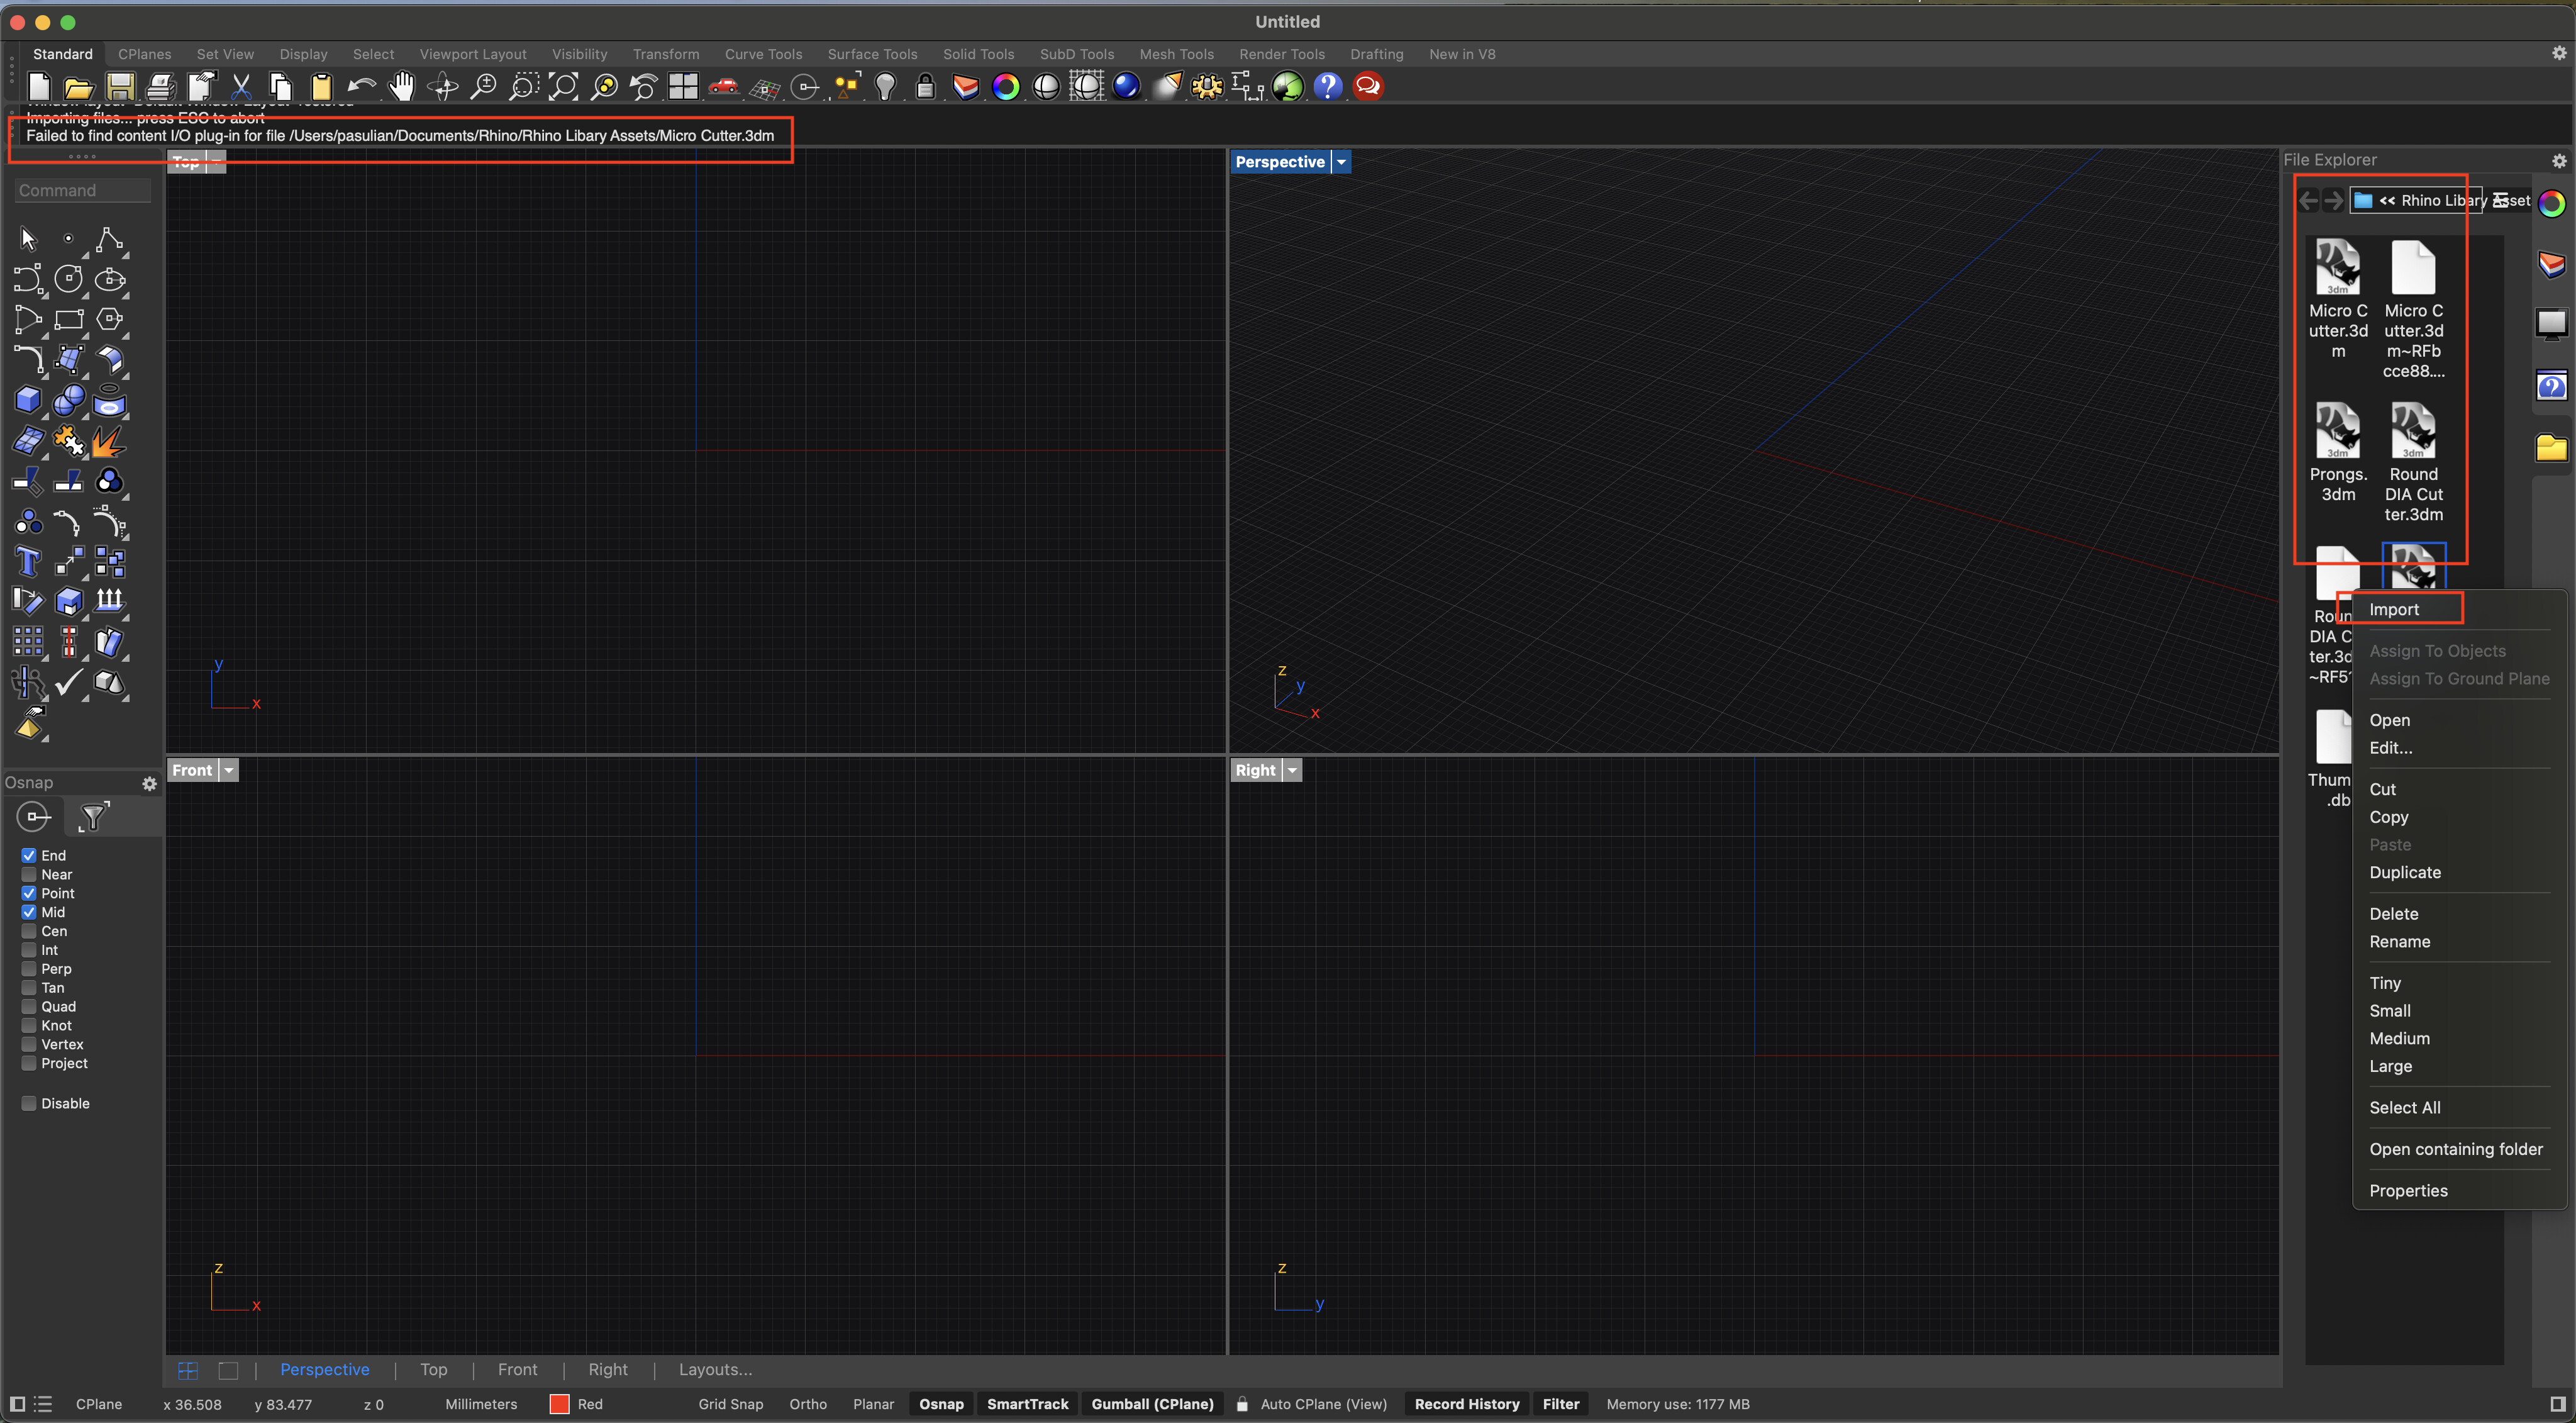The image size is (2576, 1423).
Task: Select the arrow Select tool in the sidebar
Action: [x=28, y=239]
